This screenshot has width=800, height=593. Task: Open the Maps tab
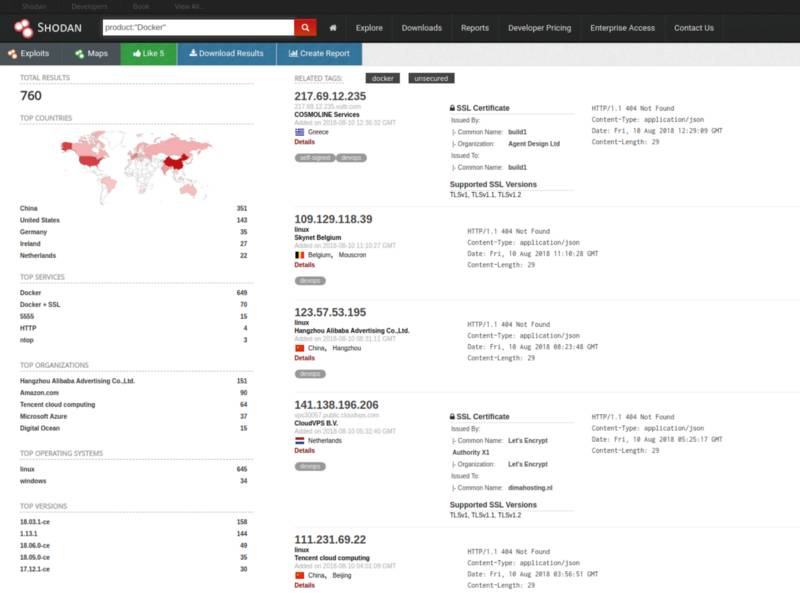(91, 54)
